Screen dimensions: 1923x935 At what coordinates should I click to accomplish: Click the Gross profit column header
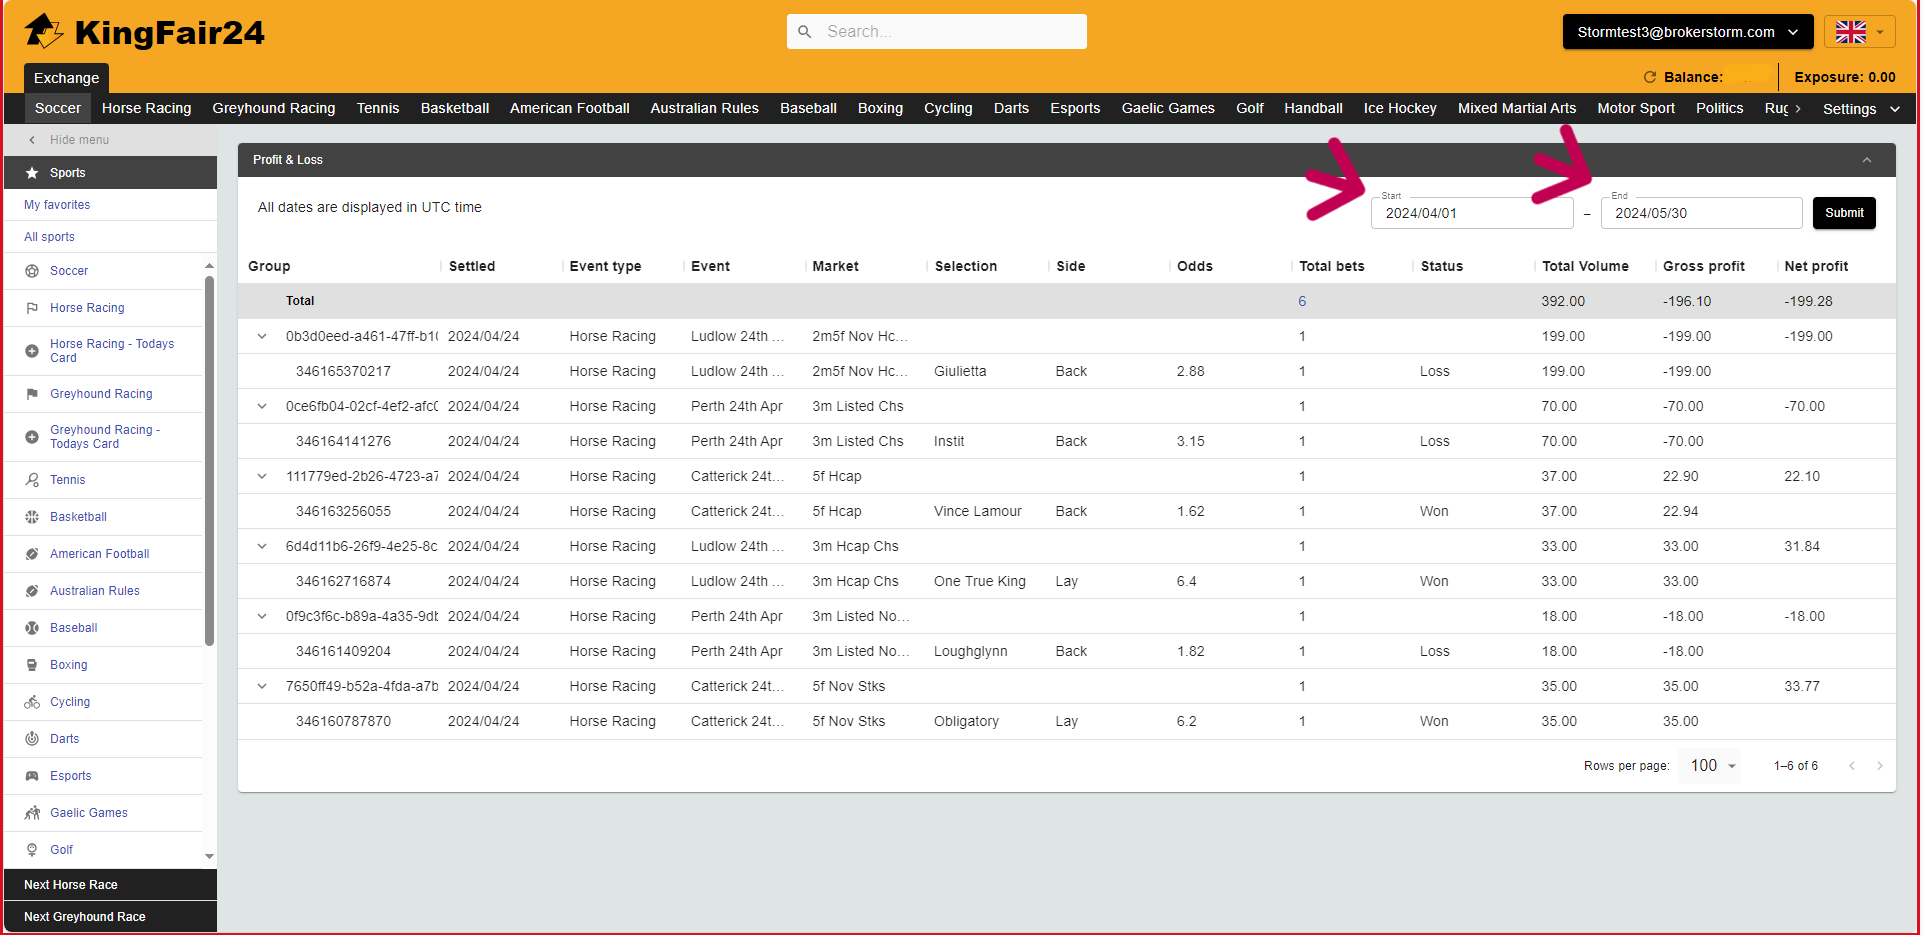click(x=1703, y=266)
